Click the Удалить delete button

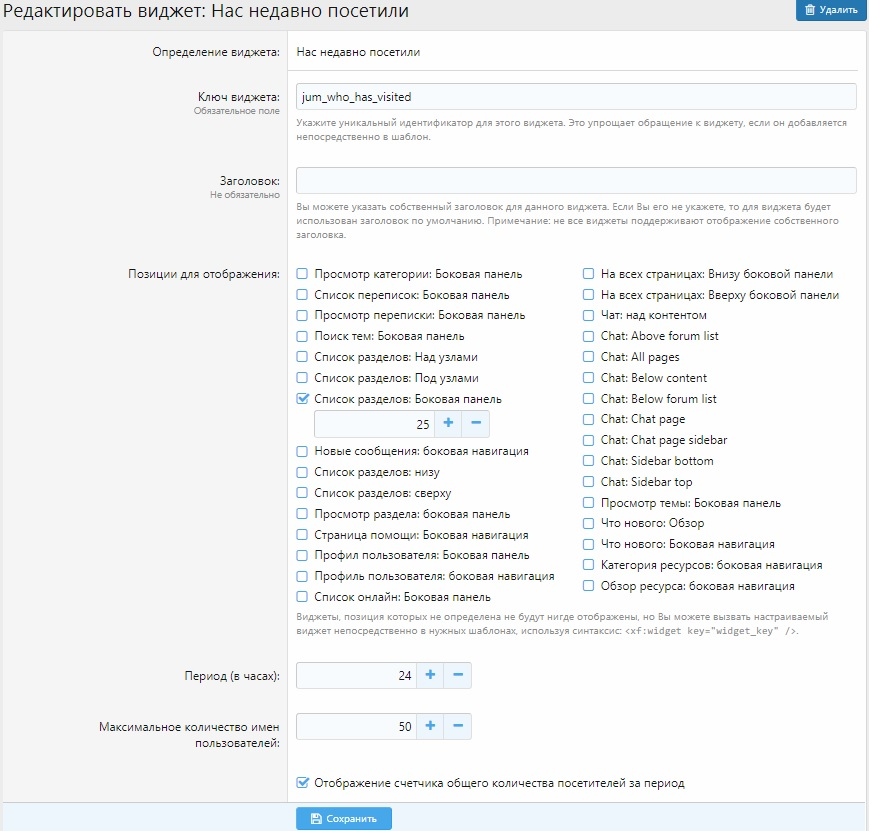(x=829, y=11)
